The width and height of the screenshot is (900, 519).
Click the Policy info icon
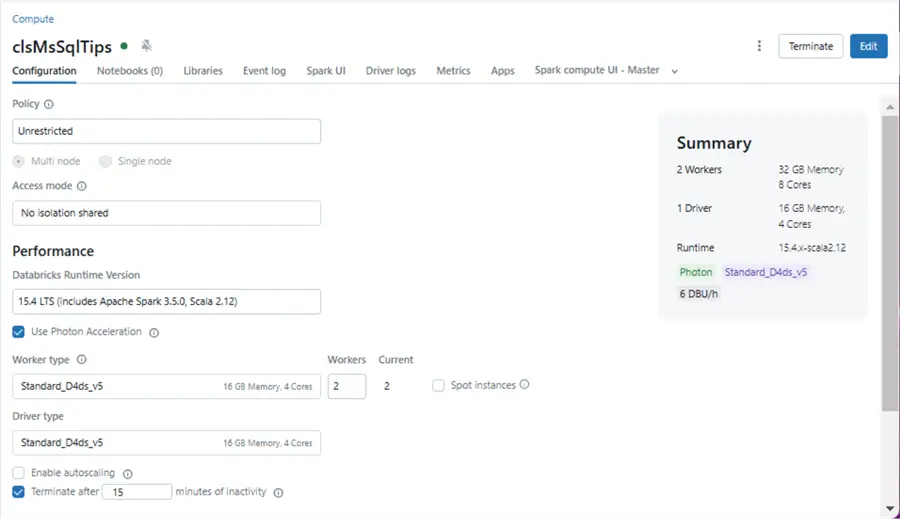49,104
